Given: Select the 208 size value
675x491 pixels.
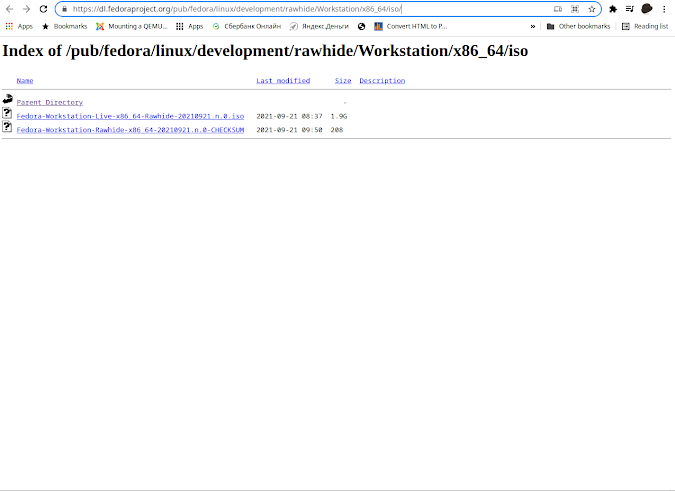Looking at the screenshot, I should [x=337, y=130].
